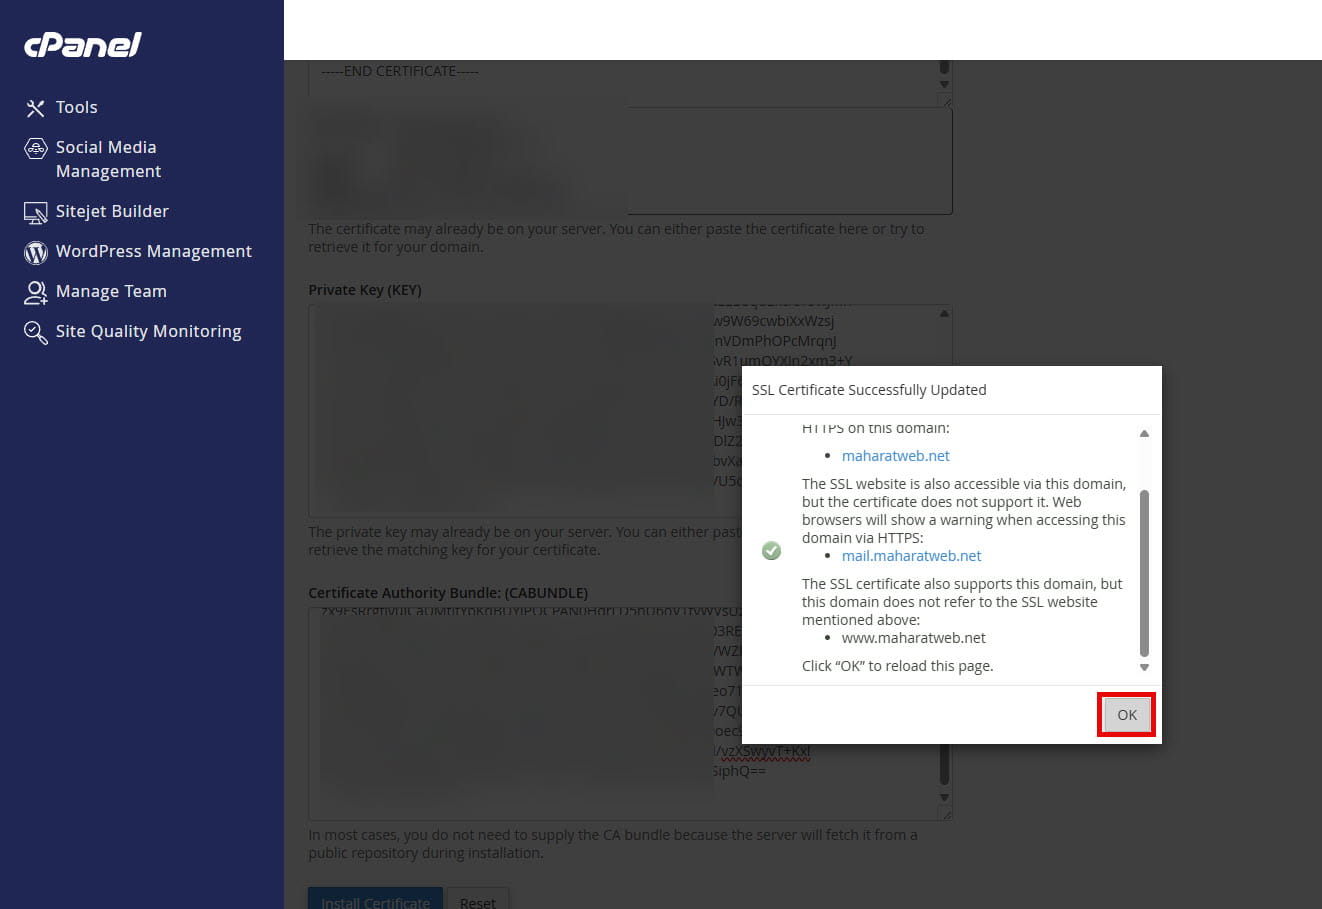1322x909 pixels.
Task: Click inside the CA Bundle text area
Action: click(630, 714)
